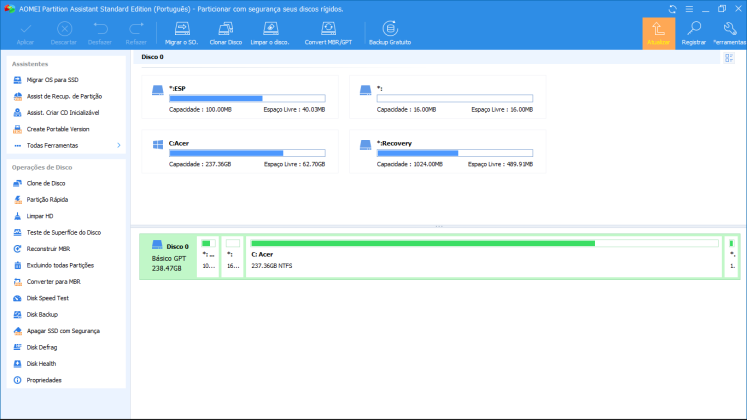The height and width of the screenshot is (420, 747).
Task: Click the *:ESP card usage bar
Action: pos(247,99)
